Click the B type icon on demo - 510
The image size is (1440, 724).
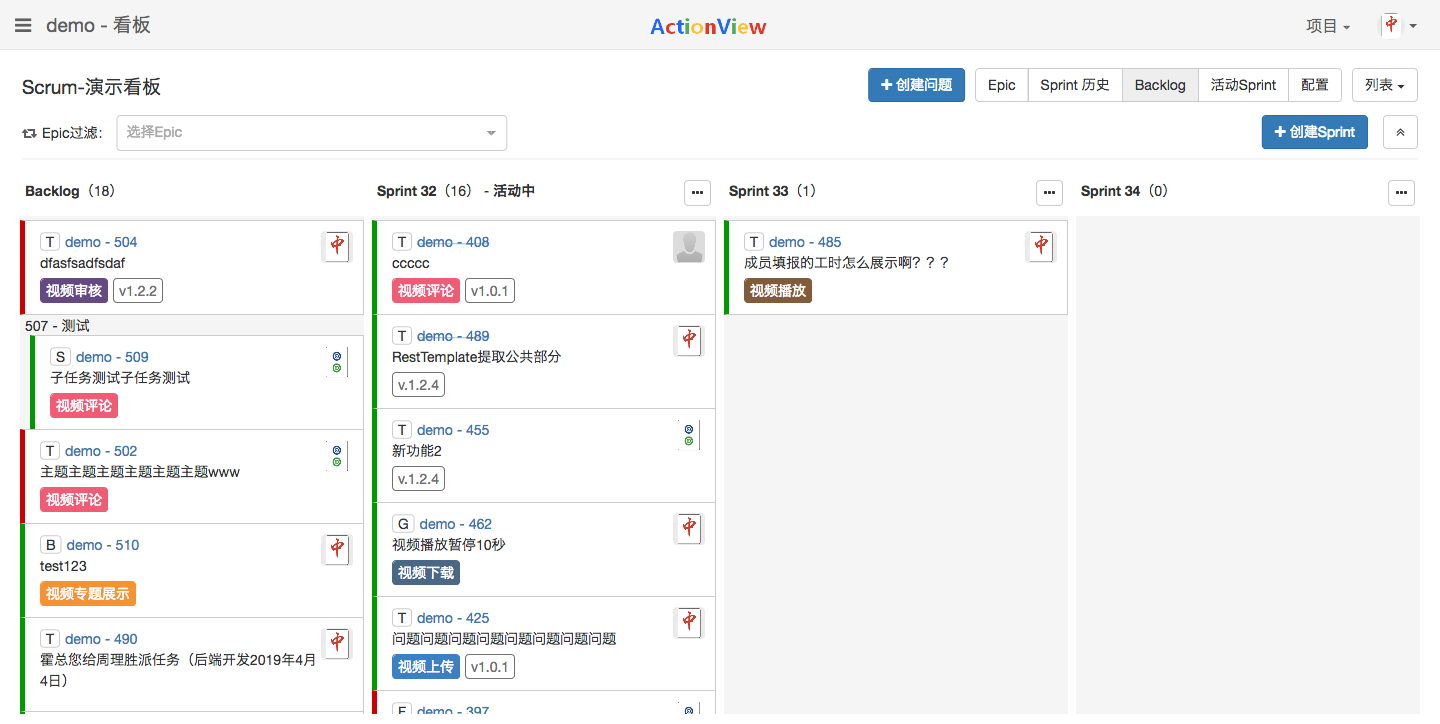(x=50, y=545)
